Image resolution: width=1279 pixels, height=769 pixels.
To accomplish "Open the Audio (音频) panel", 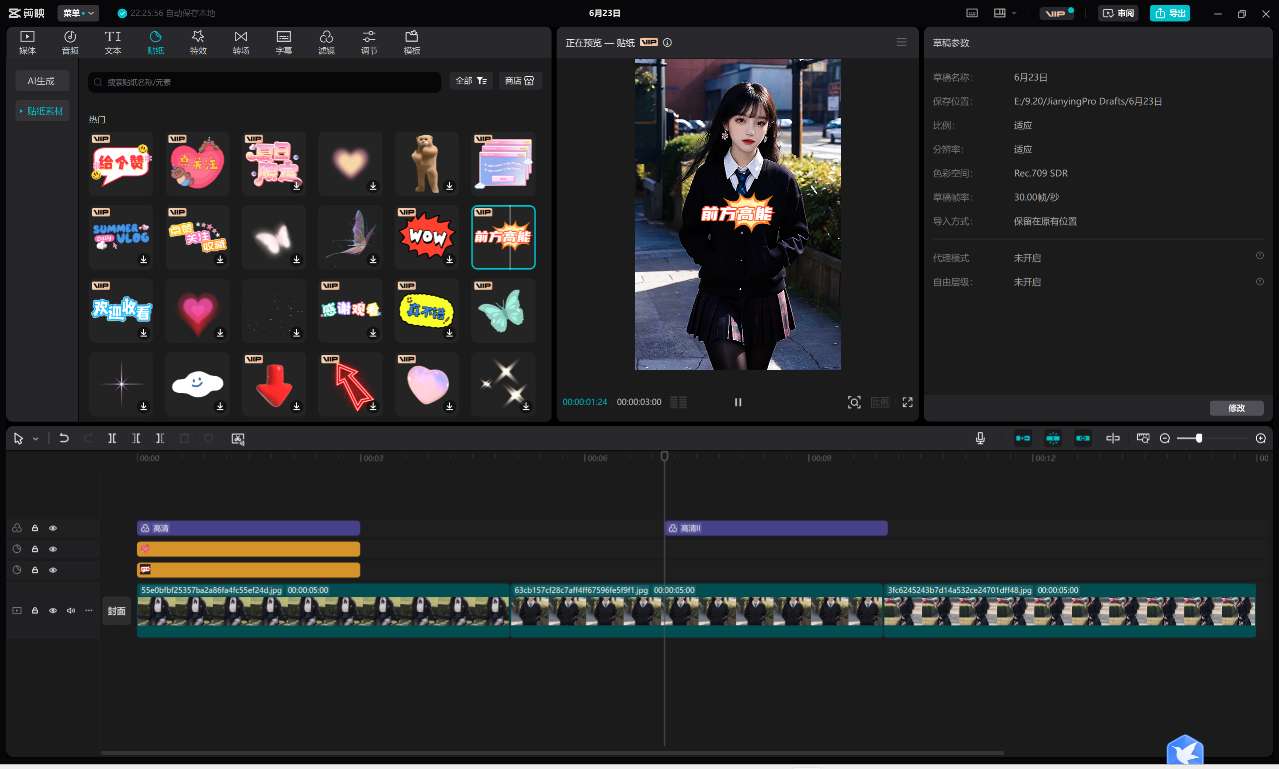I will 69,42.
